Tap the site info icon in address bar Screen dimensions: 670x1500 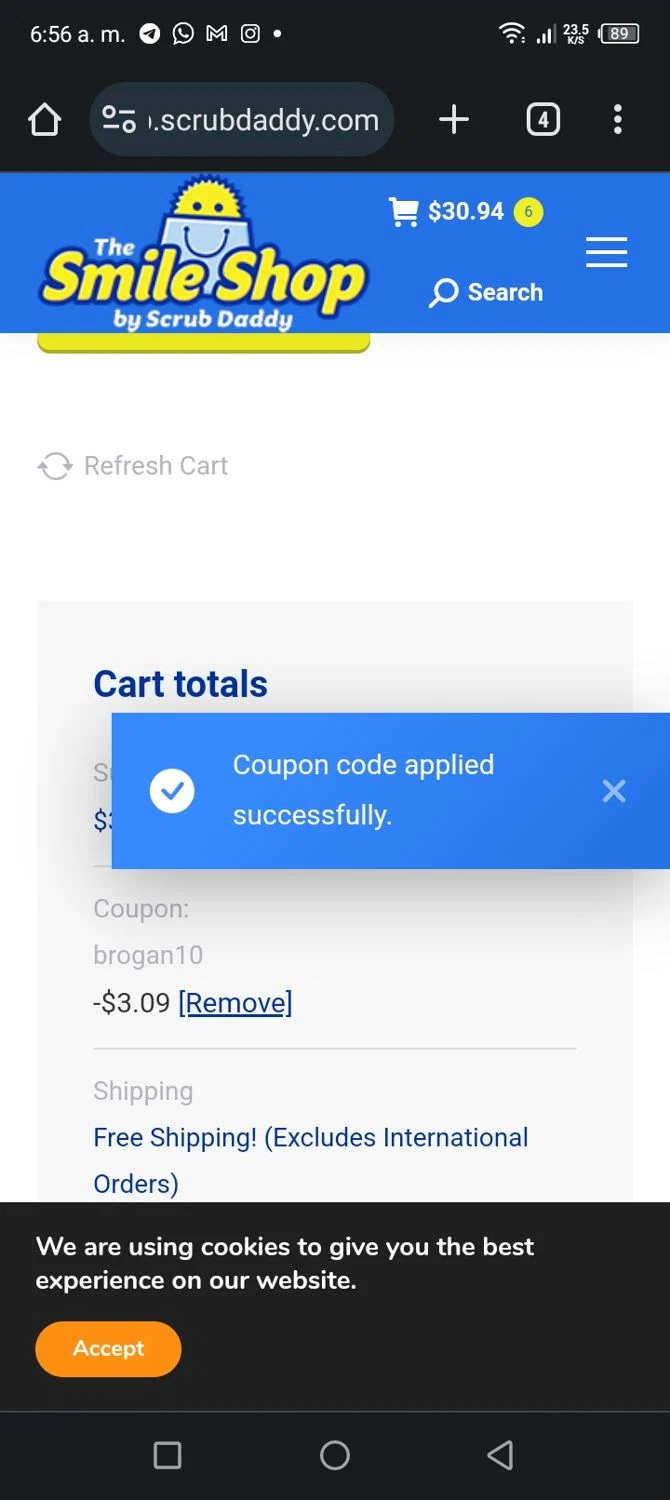[x=119, y=120]
